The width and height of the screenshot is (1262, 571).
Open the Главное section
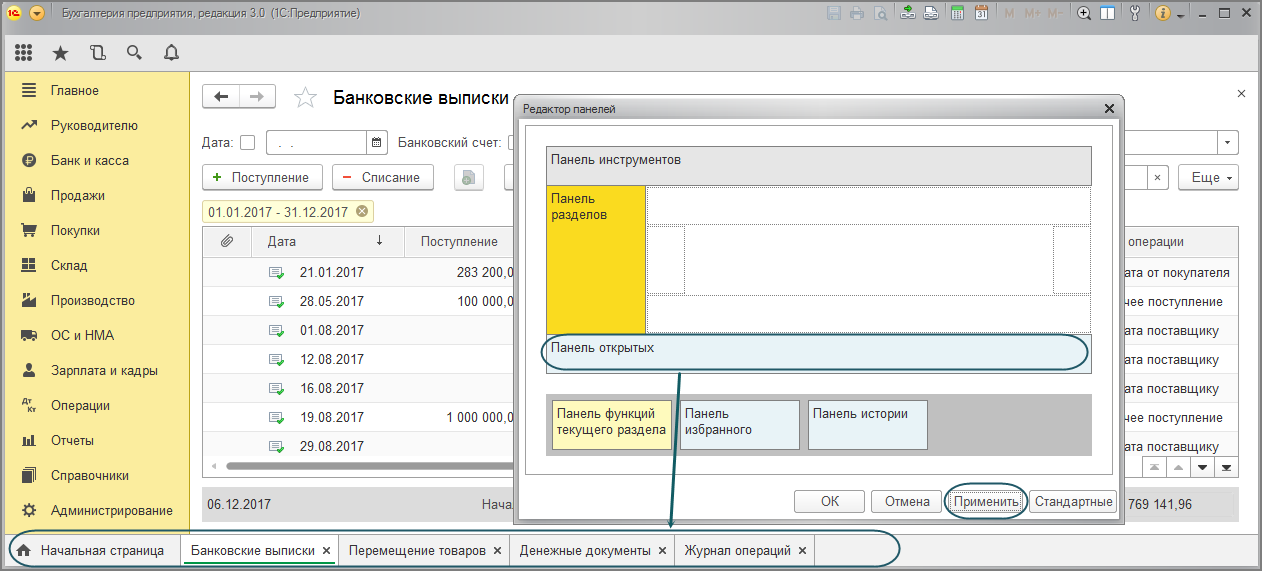point(75,90)
